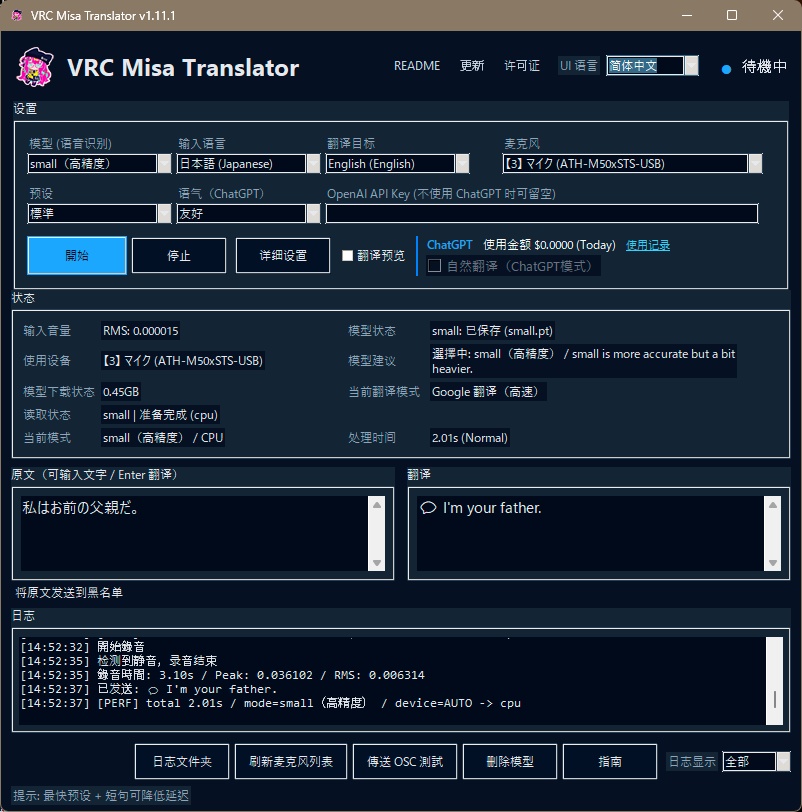Screen dimensions: 802x812
Task: Click the down arrow of the 翻译 box scrollbar
Action: (x=772, y=563)
